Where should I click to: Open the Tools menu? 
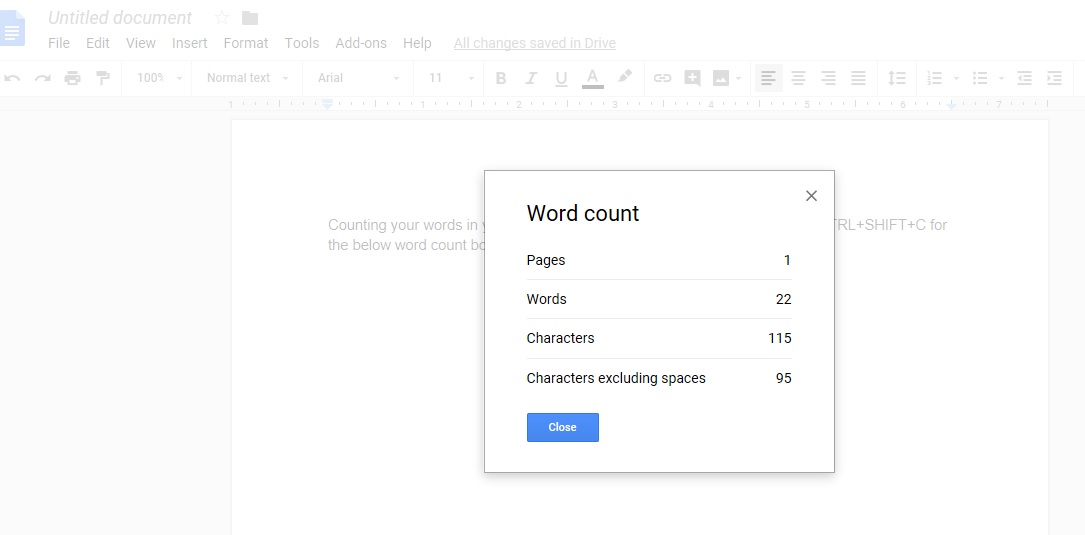point(302,43)
